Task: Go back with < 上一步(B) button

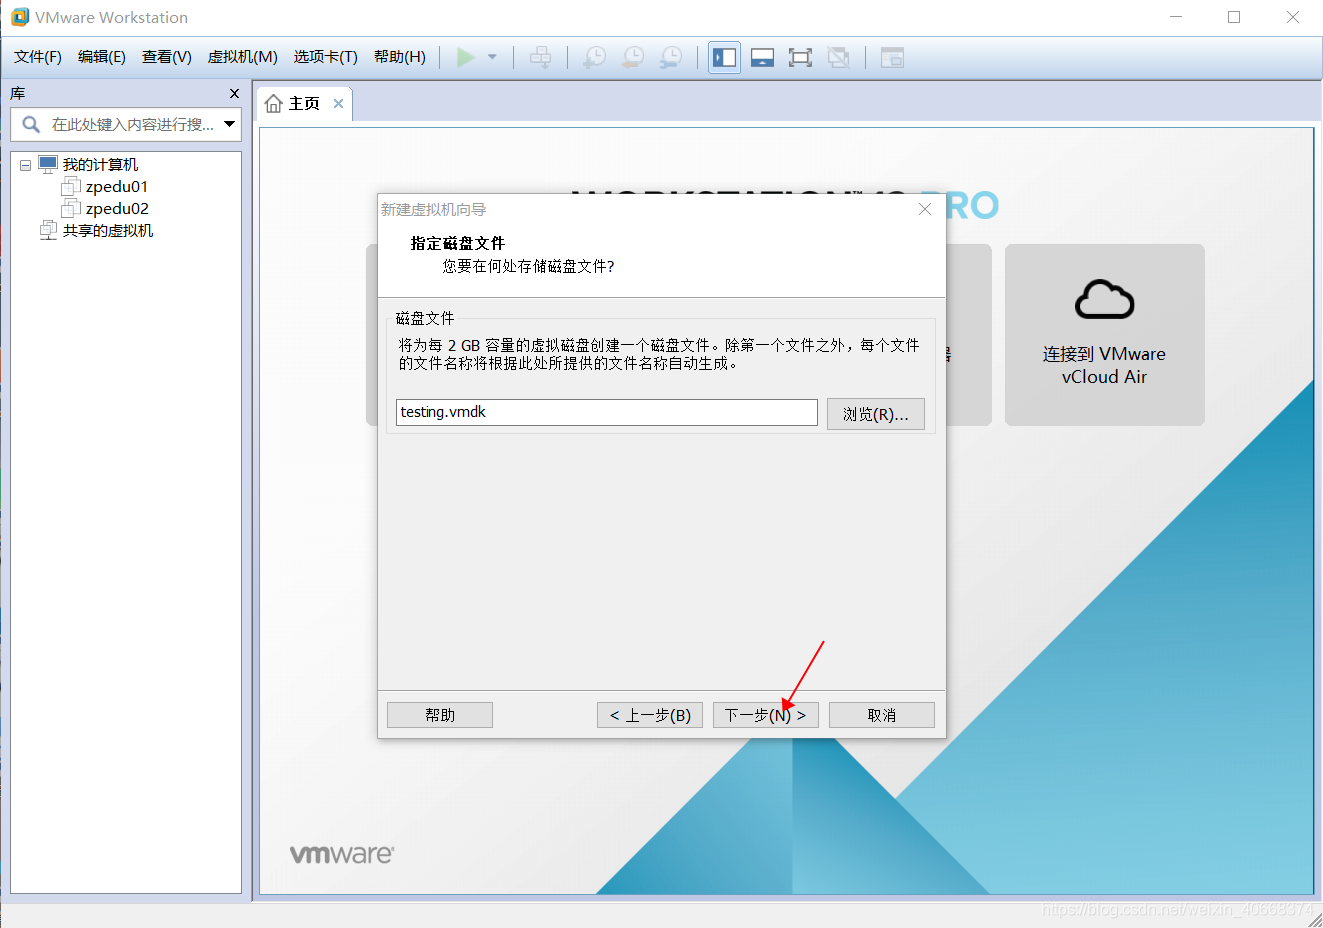Action: point(651,715)
